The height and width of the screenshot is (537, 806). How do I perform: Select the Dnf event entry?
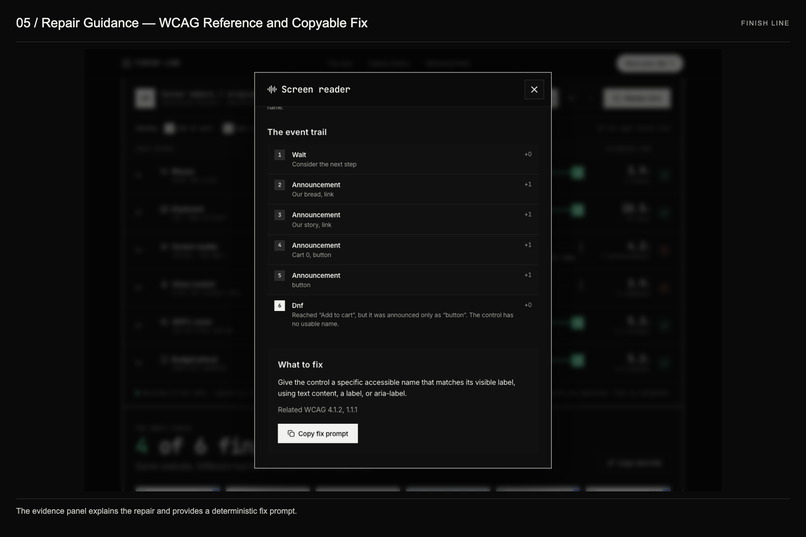403,314
